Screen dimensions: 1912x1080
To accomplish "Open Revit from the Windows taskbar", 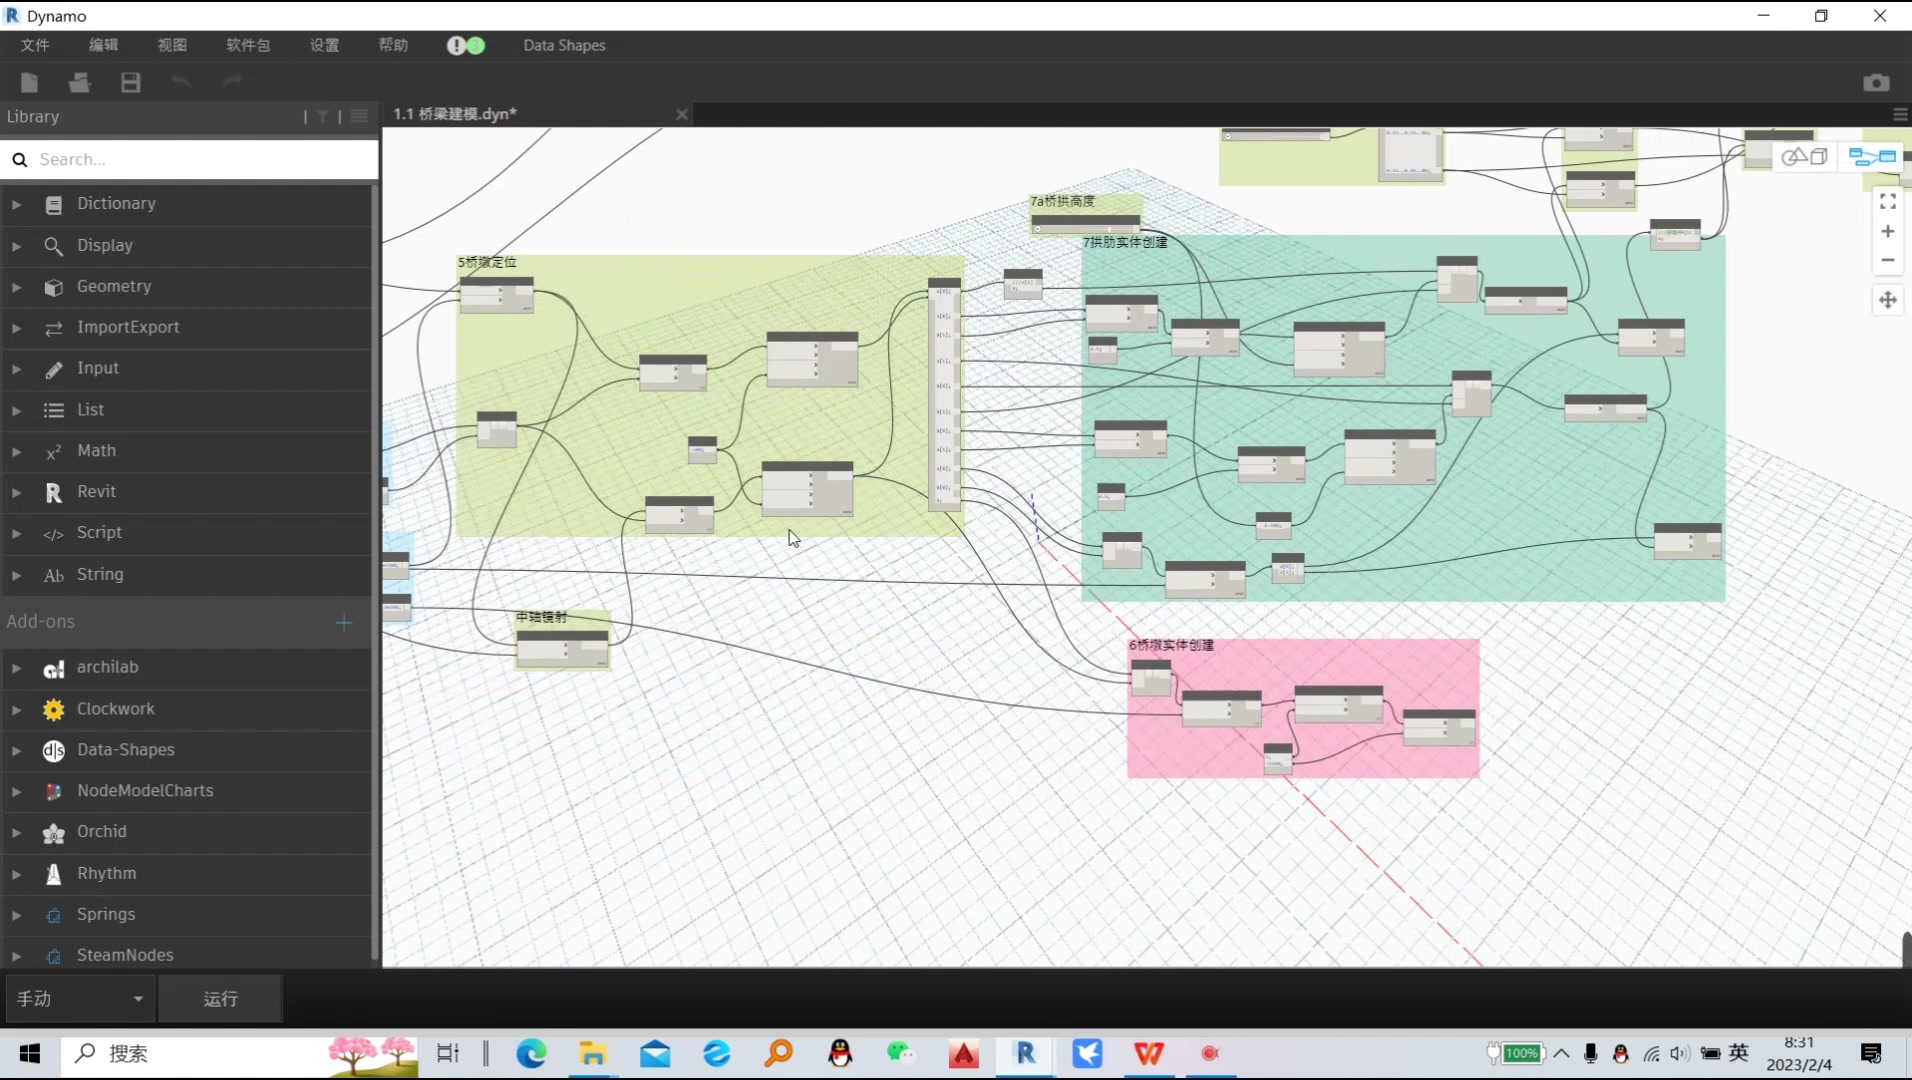I will (1025, 1053).
